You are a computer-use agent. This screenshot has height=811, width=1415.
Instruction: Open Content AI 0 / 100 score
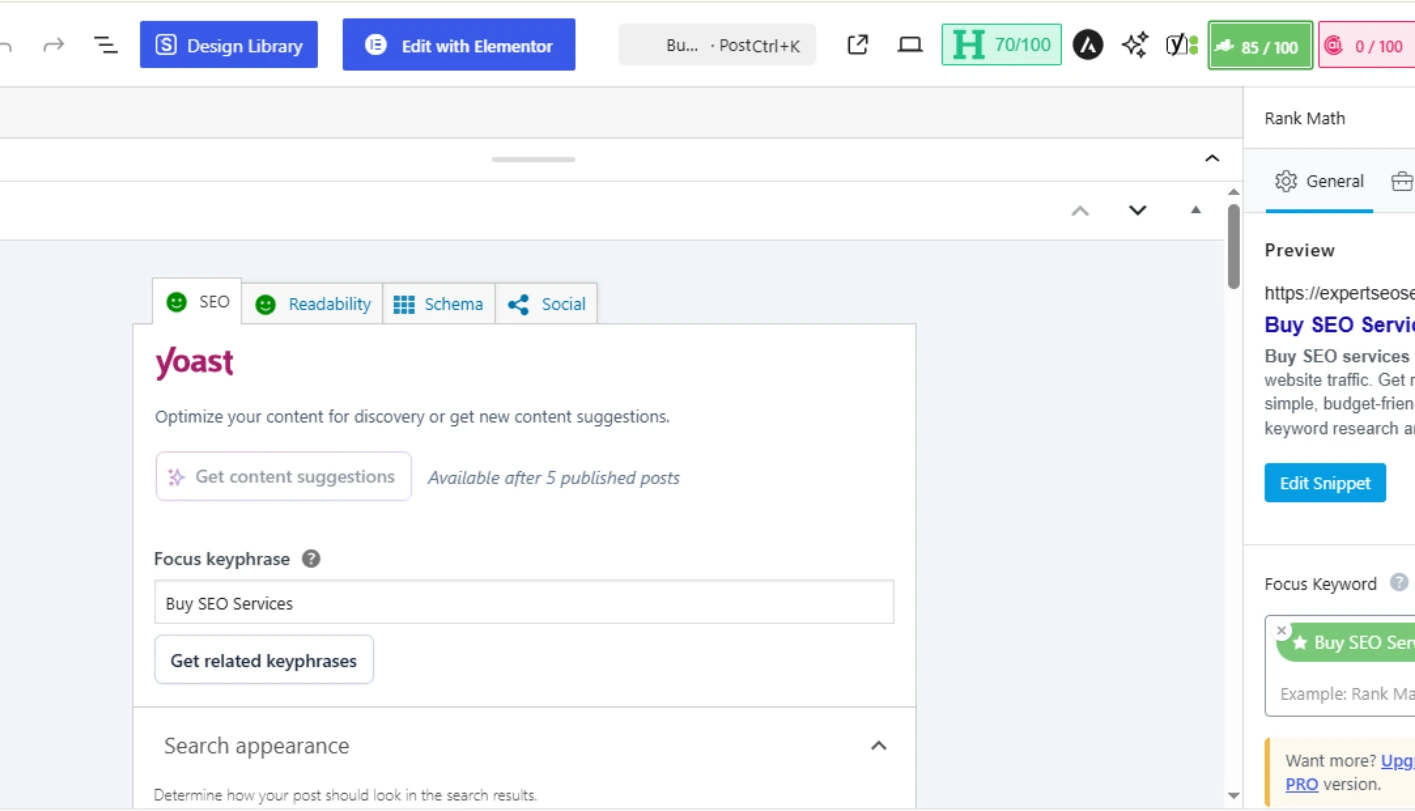[x=1366, y=46]
